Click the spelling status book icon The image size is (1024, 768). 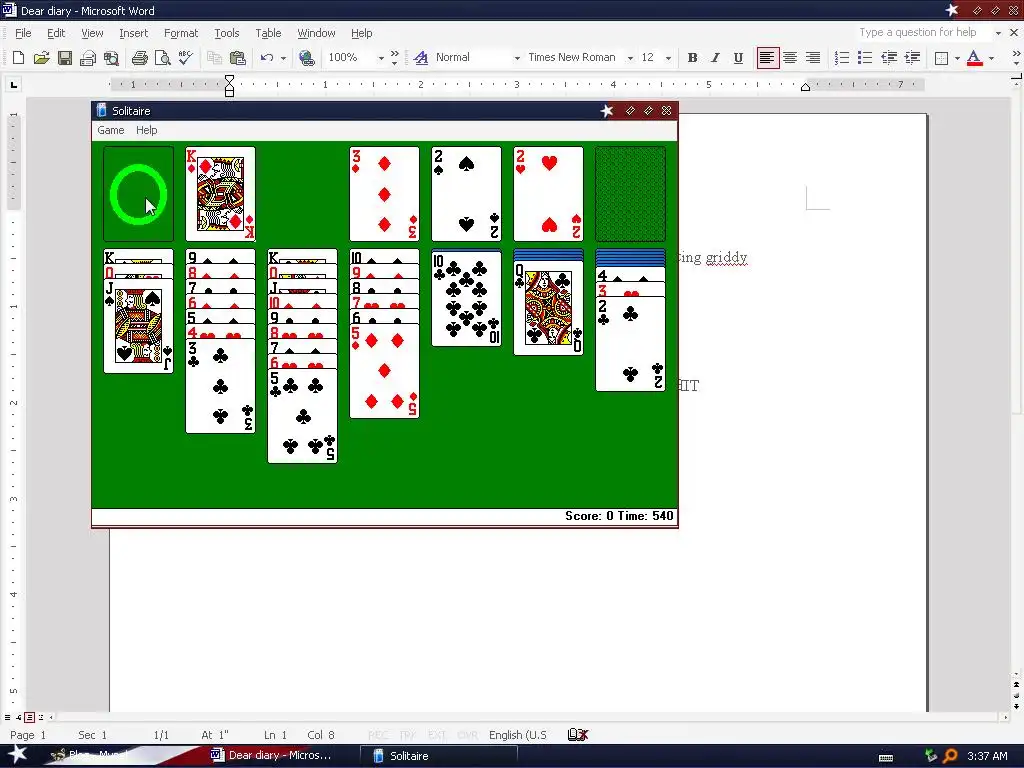pyautogui.click(x=578, y=735)
